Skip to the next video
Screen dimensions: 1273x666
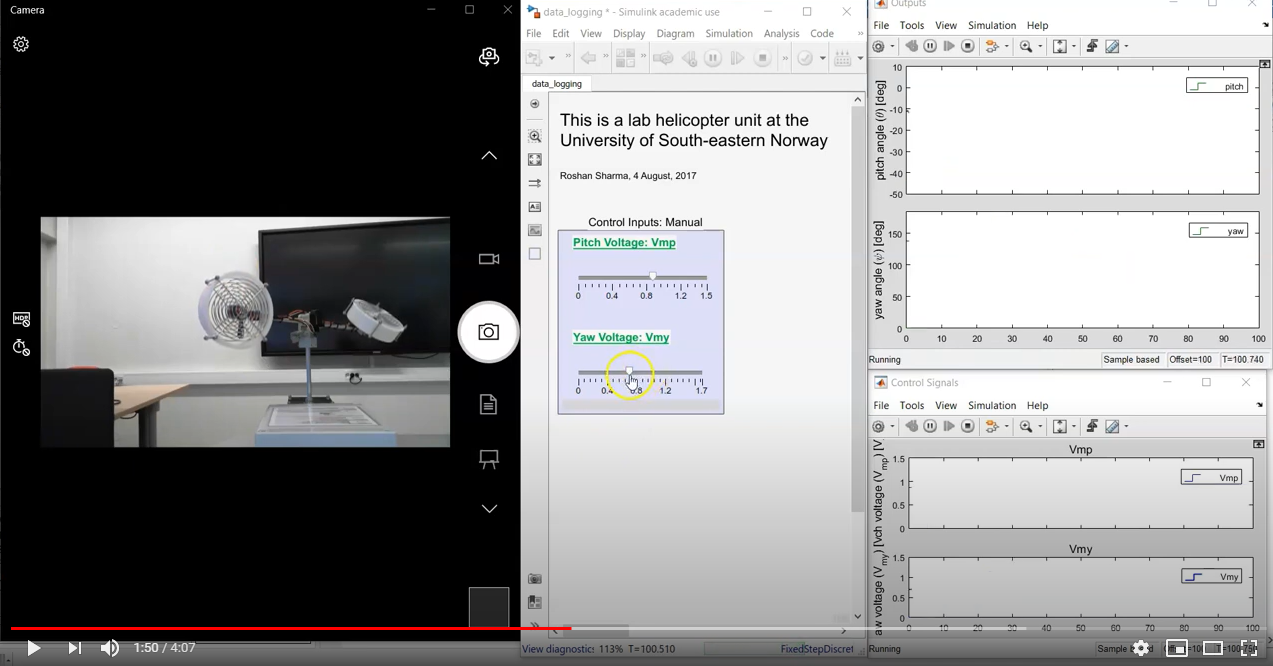click(x=74, y=648)
